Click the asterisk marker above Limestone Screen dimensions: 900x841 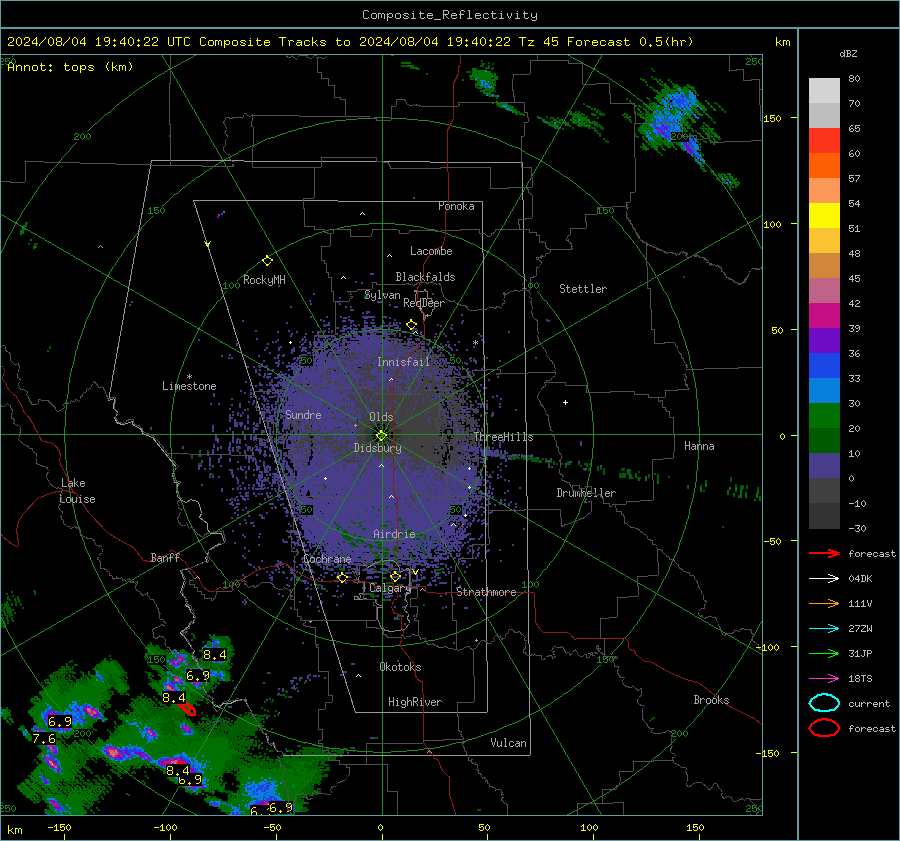pos(189,377)
